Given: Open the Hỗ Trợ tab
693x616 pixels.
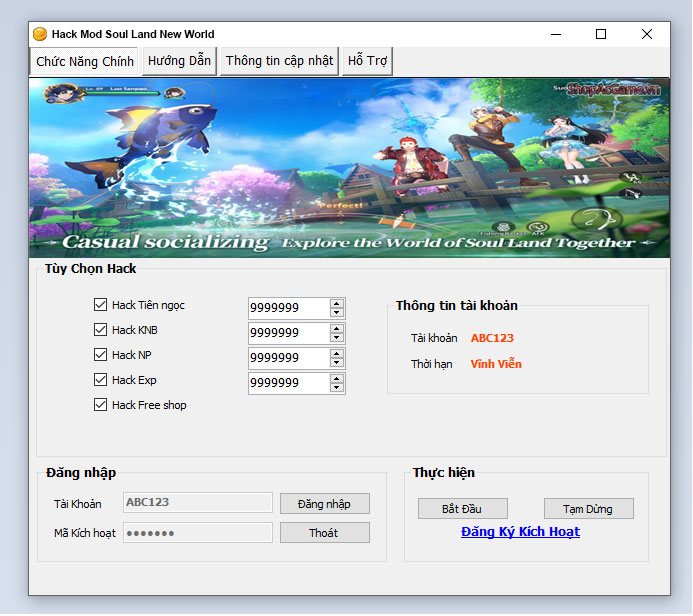Looking at the screenshot, I should [x=367, y=61].
